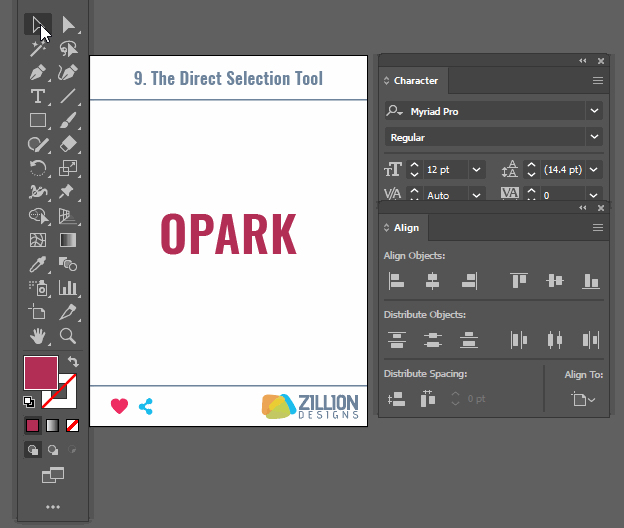Click the Character panel tab
The width and height of the screenshot is (624, 528).
(415, 81)
